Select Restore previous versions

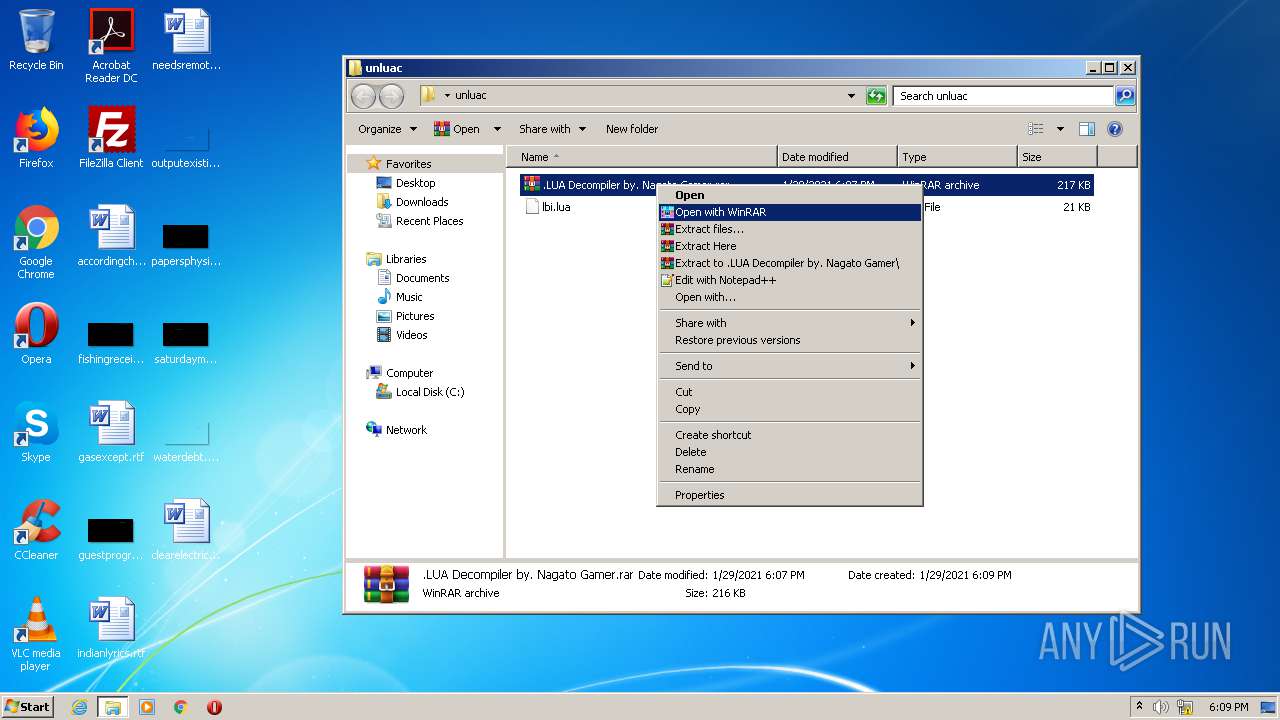789,340
